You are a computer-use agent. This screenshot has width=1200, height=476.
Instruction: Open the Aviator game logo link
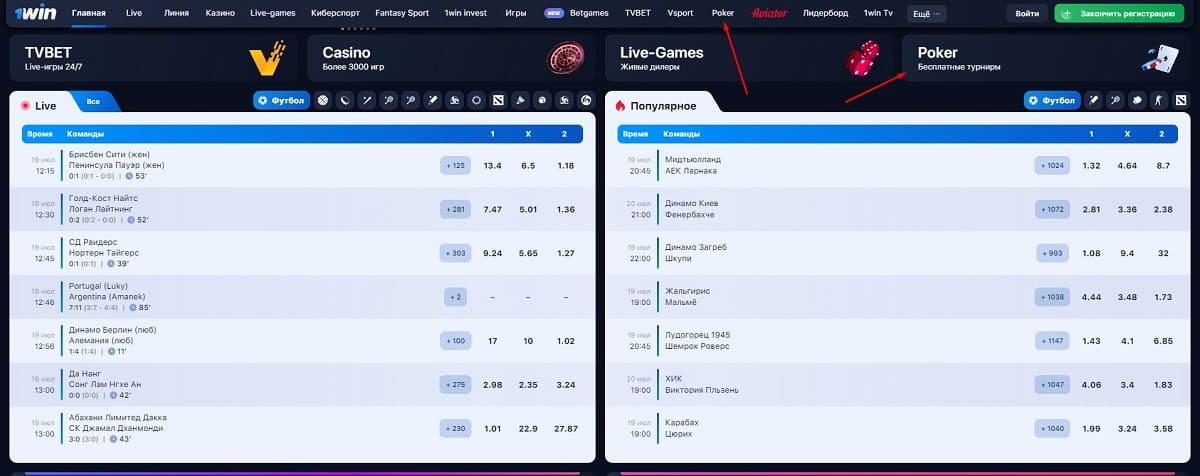click(770, 14)
